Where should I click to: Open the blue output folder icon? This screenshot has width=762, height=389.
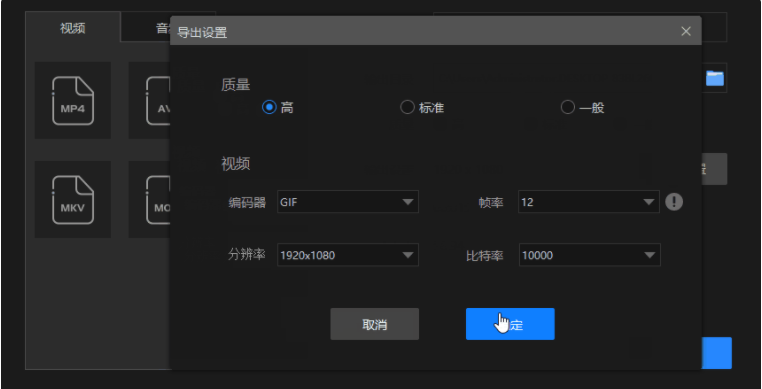(714, 78)
